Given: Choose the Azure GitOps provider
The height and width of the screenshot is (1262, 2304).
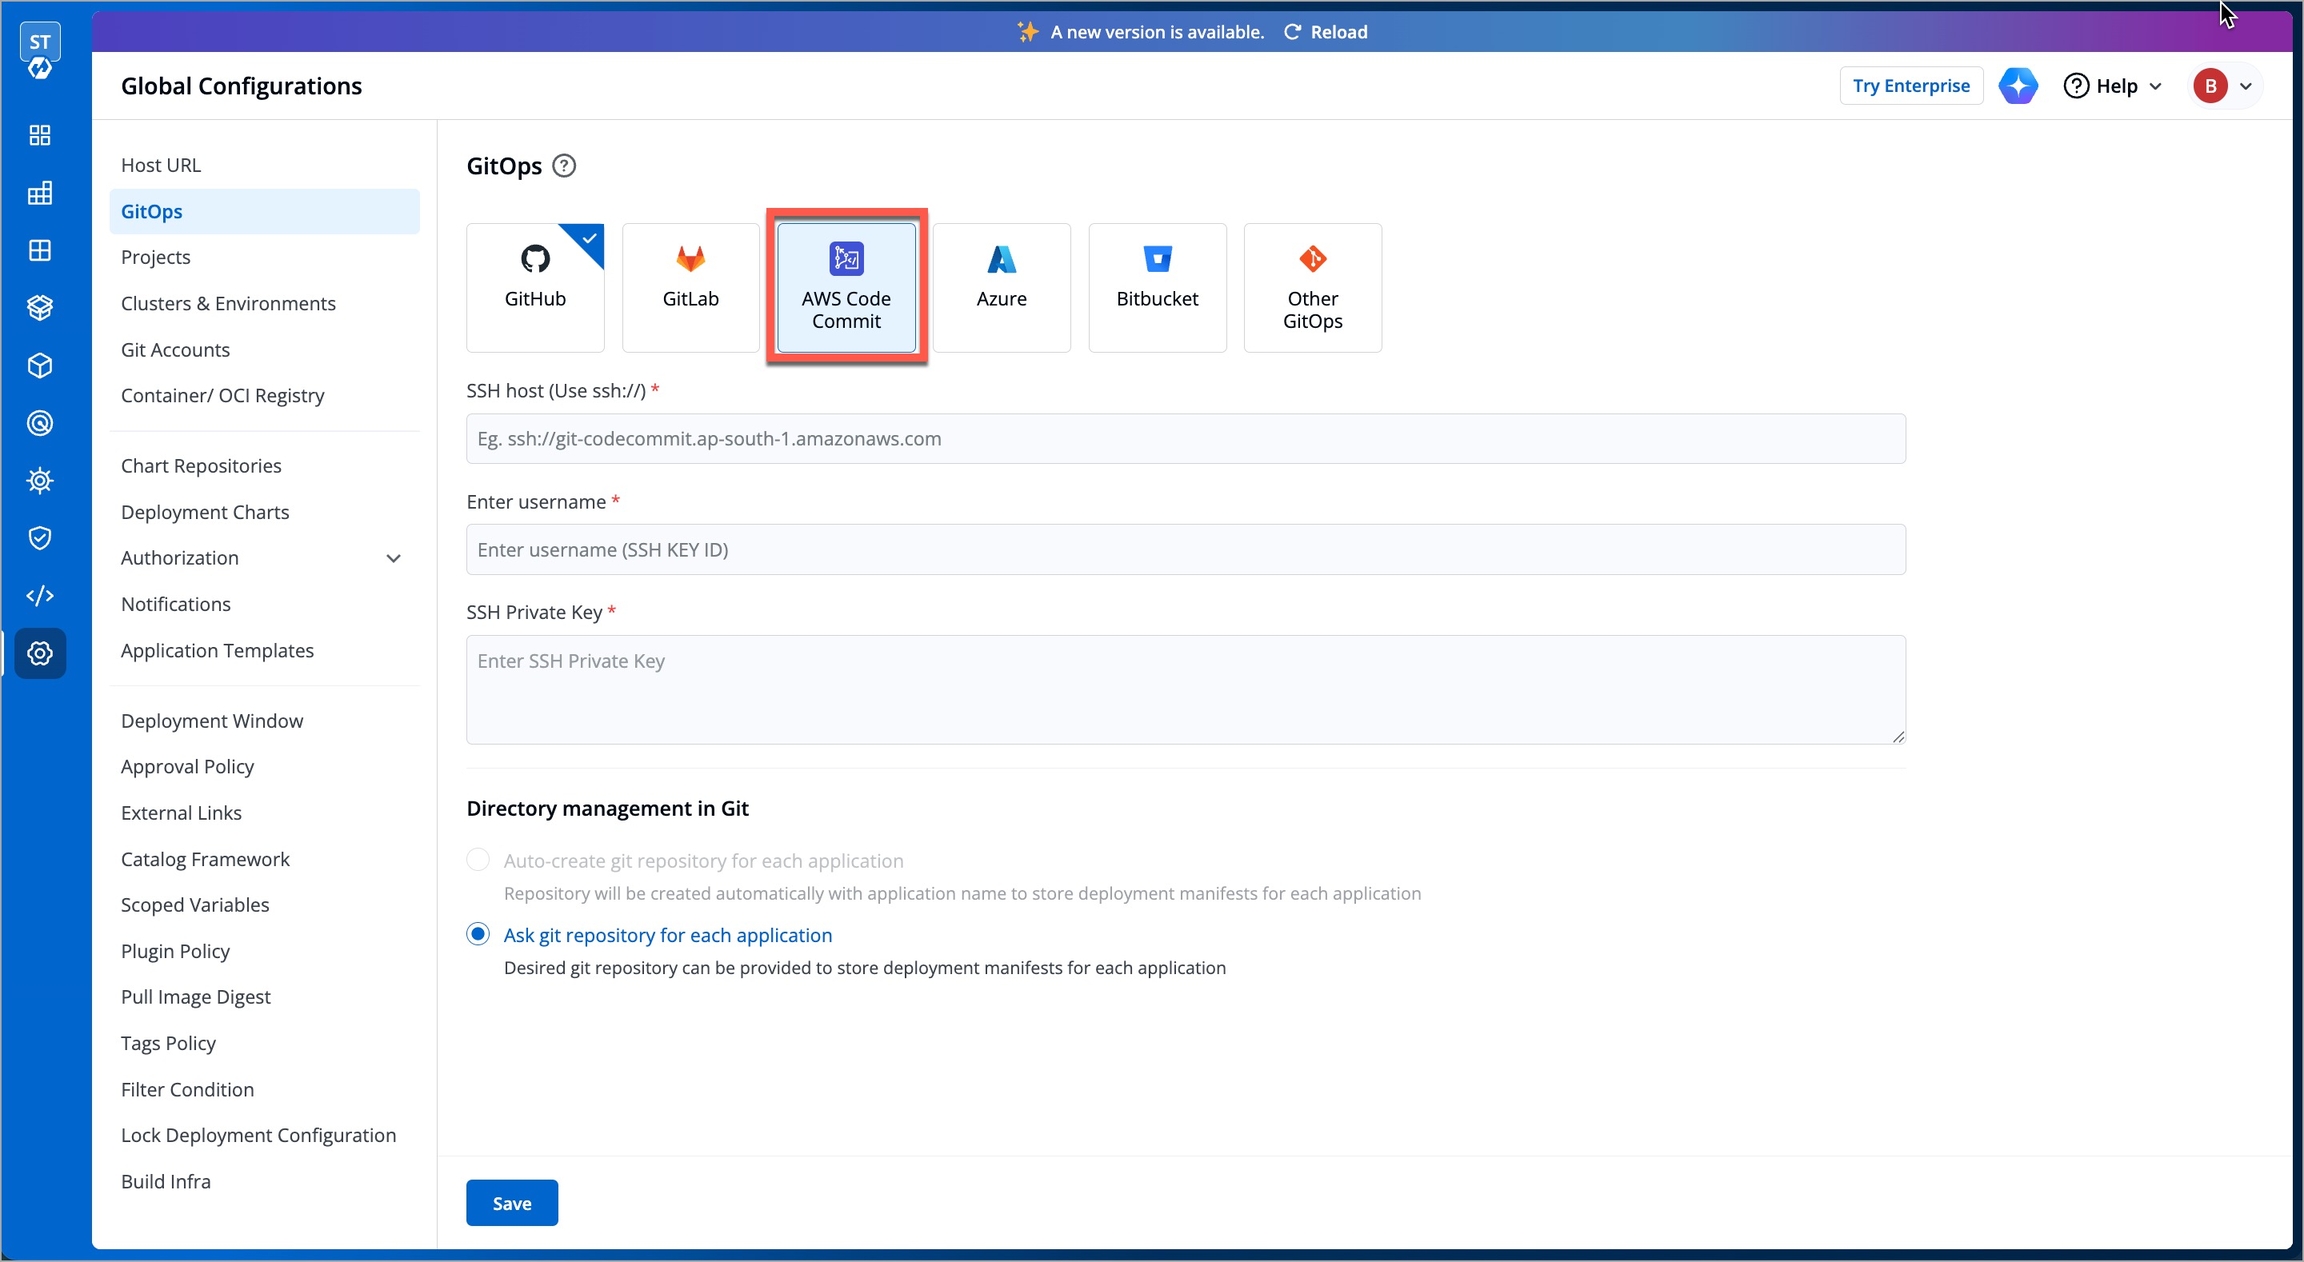Looking at the screenshot, I should 1001,287.
